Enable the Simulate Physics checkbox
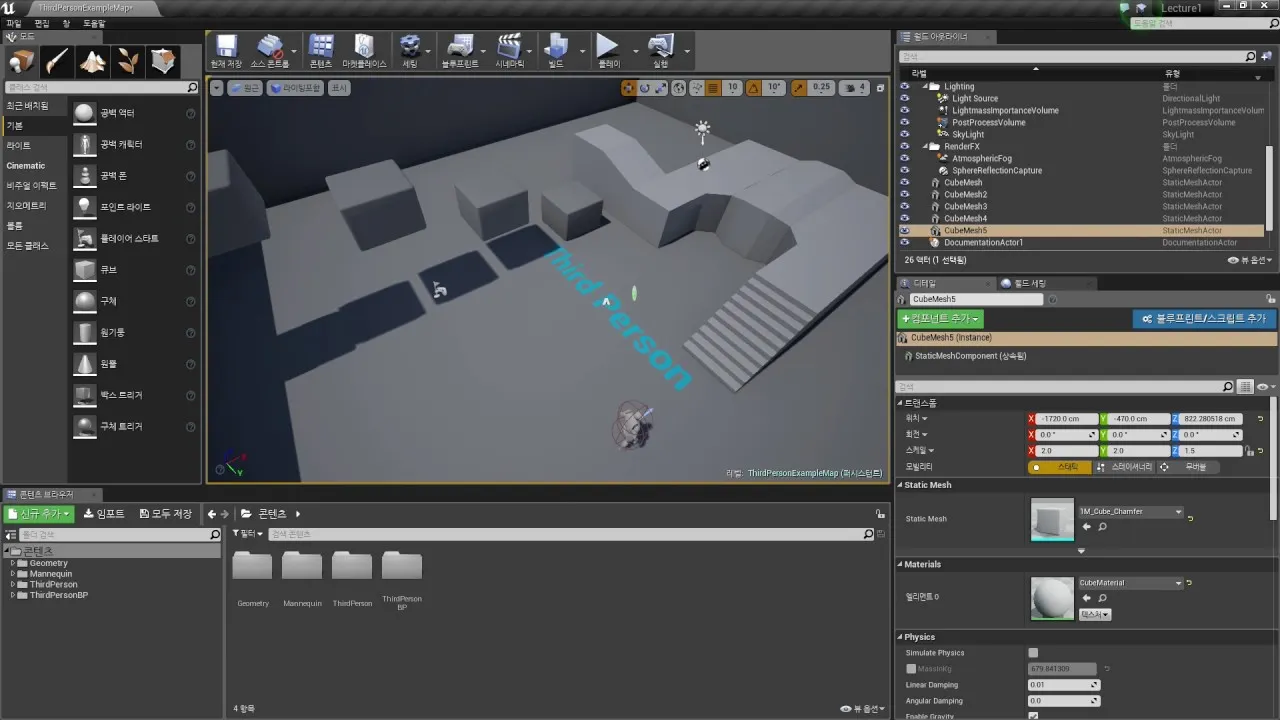The width and height of the screenshot is (1280, 720). coord(1033,653)
